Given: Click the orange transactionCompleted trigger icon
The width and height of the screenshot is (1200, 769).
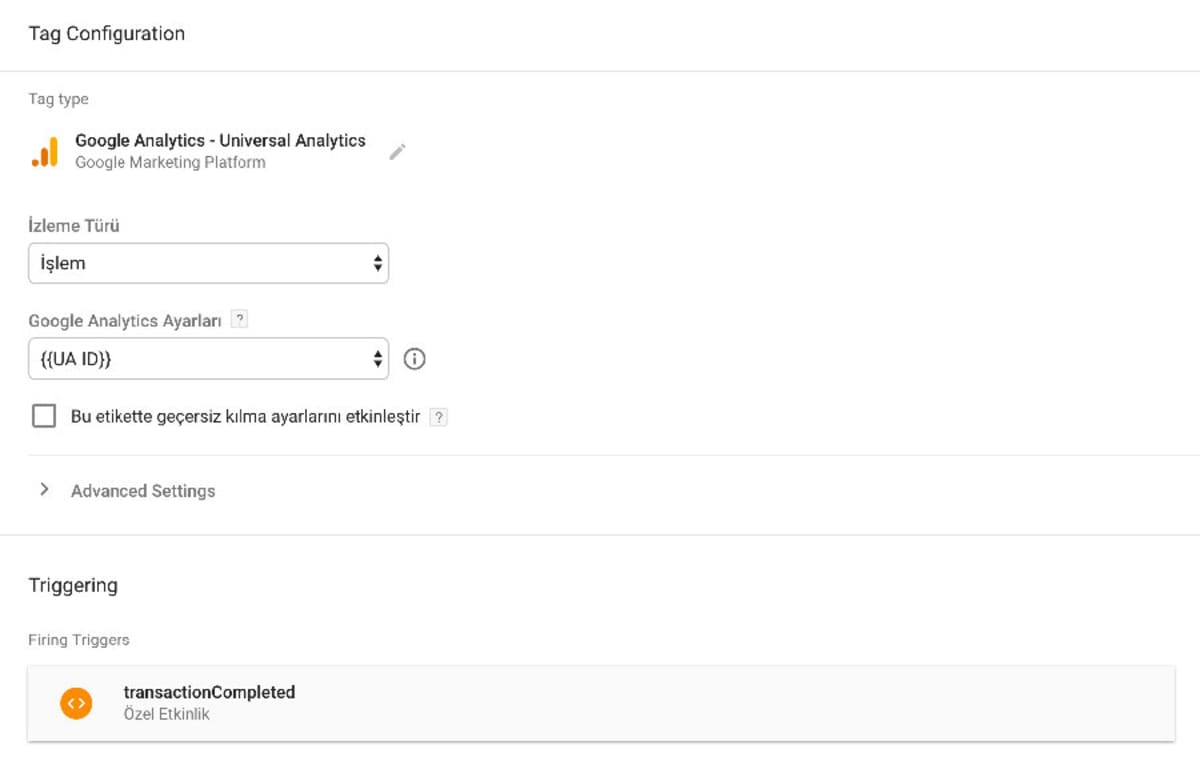Looking at the screenshot, I should click(x=76, y=703).
